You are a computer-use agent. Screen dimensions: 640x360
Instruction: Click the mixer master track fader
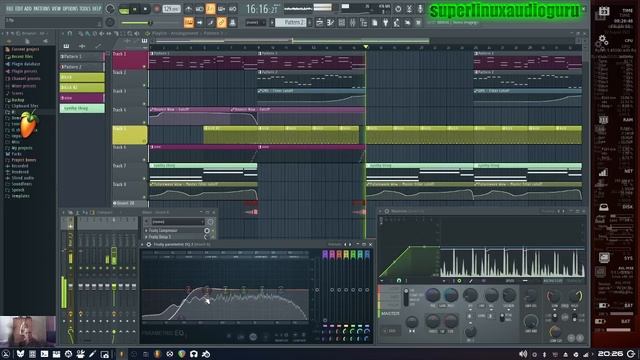[x=70, y=287]
